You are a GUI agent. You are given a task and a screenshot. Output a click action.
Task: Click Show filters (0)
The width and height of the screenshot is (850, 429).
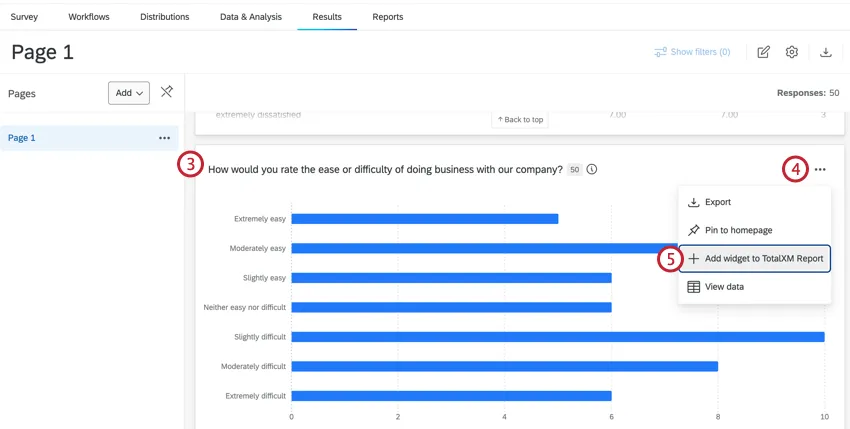point(692,52)
